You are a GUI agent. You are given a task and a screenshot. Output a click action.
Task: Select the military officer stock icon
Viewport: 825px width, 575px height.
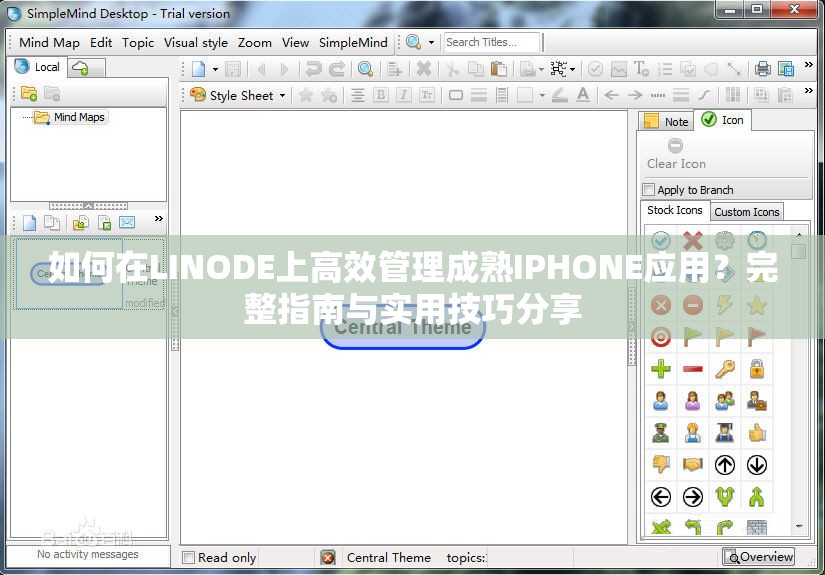[x=661, y=432]
